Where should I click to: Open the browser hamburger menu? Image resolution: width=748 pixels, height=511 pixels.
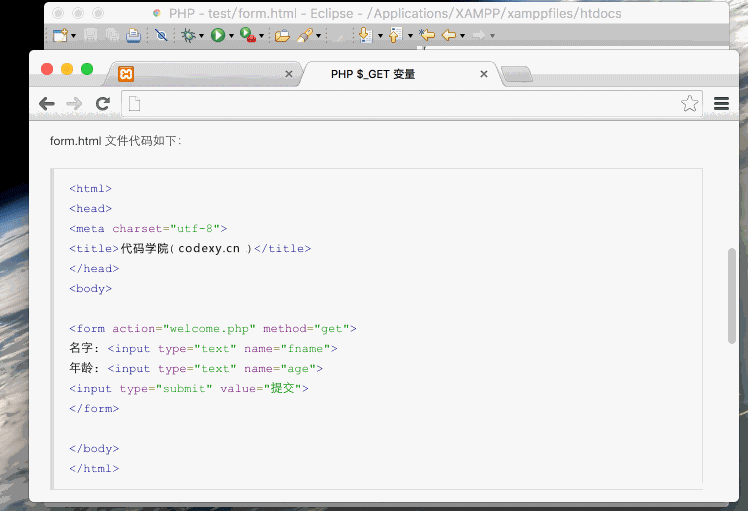click(x=721, y=104)
